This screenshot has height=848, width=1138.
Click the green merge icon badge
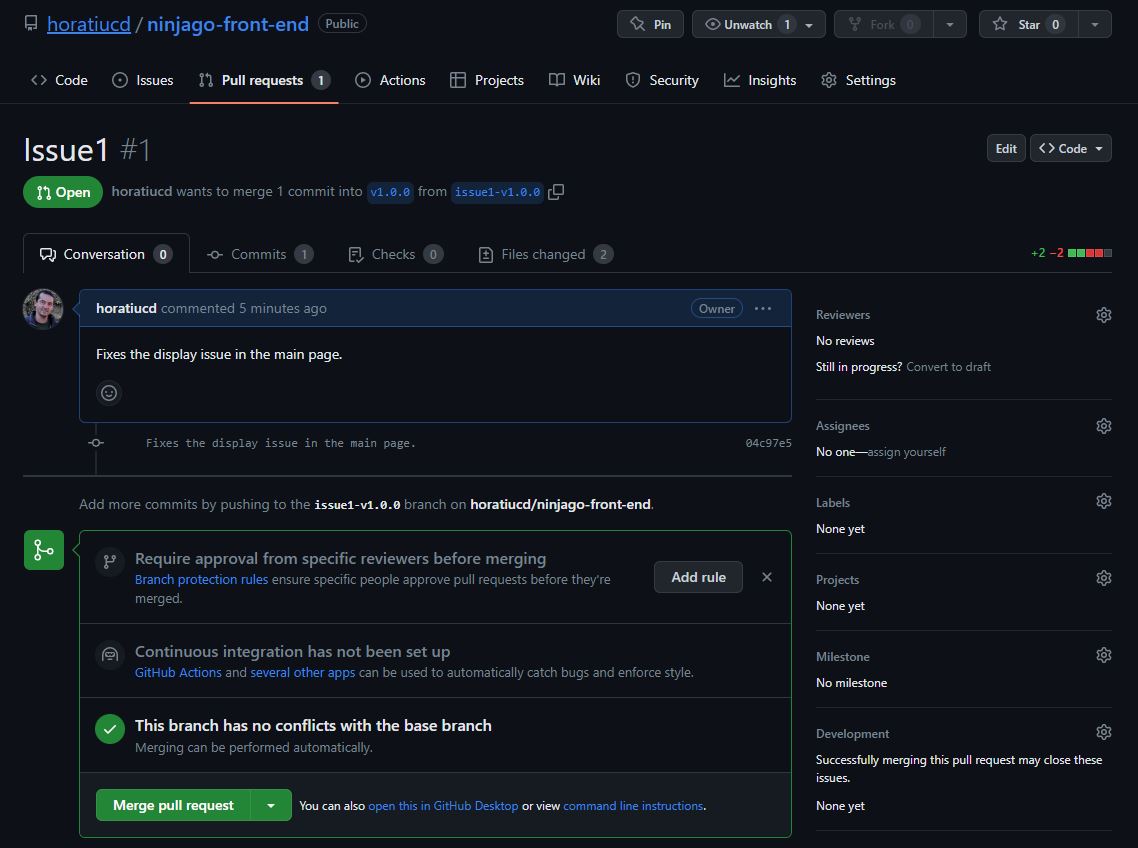click(44, 550)
